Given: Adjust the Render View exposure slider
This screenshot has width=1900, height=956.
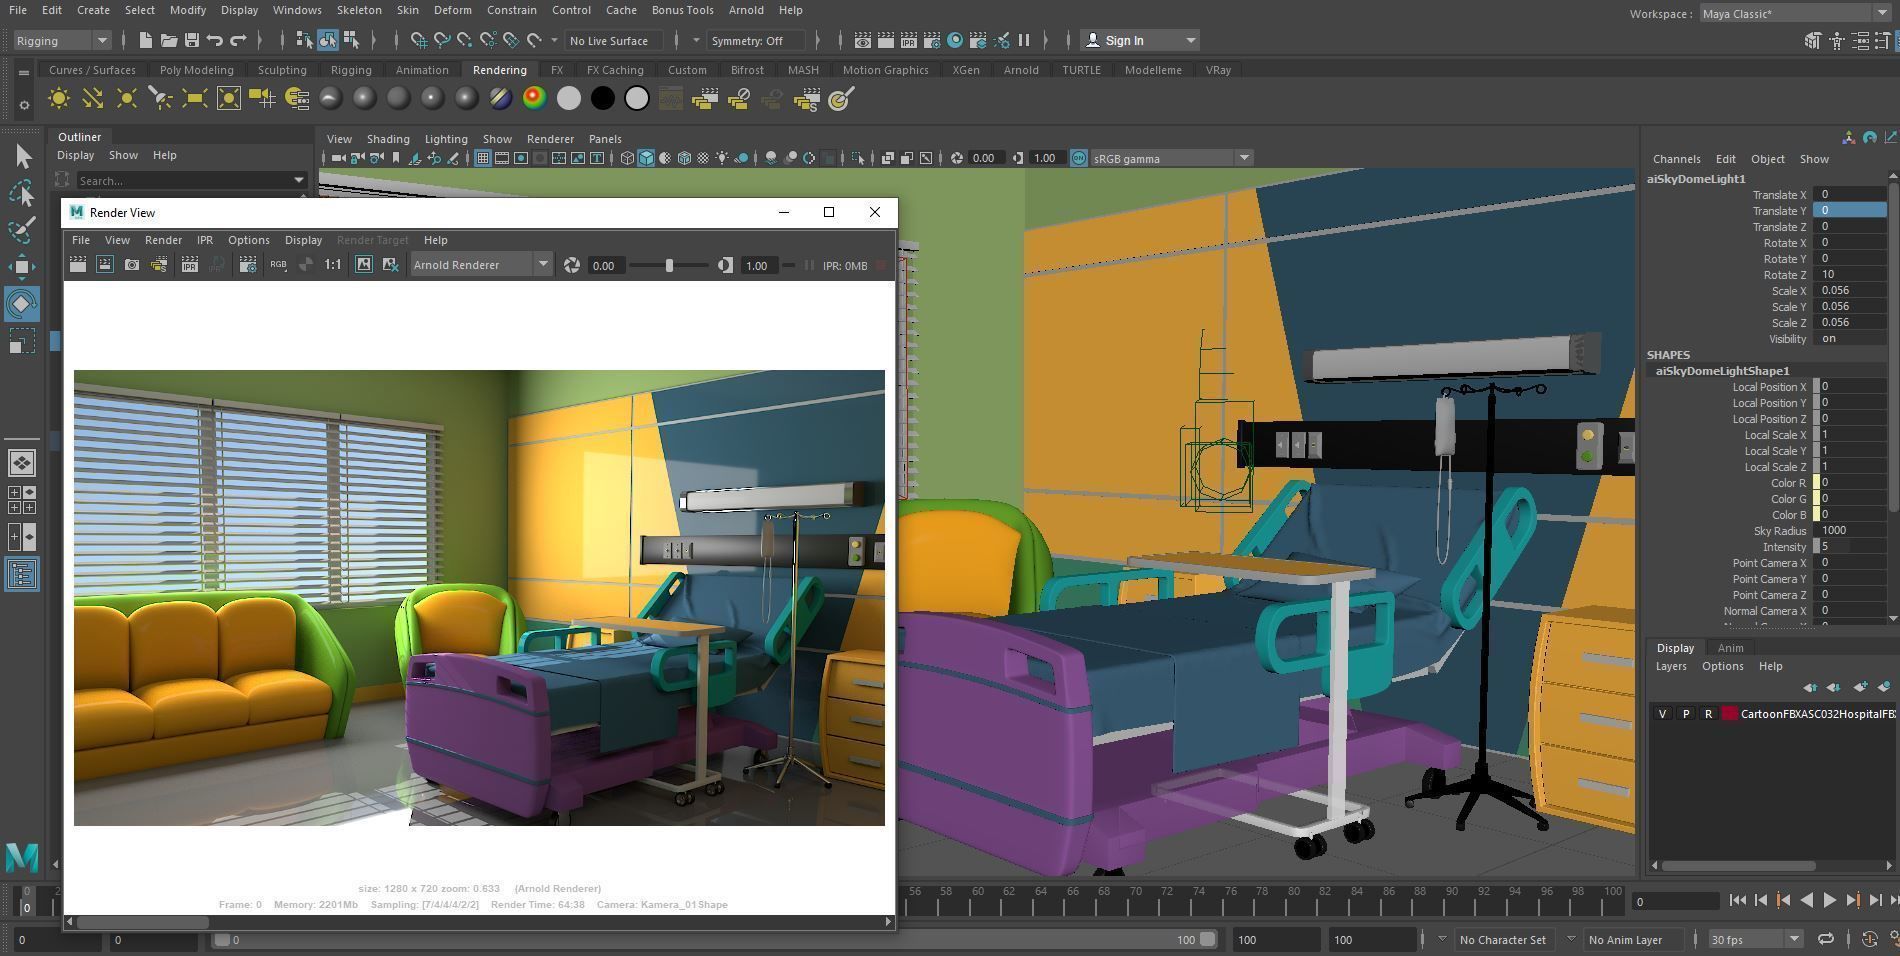Looking at the screenshot, I should [670, 265].
